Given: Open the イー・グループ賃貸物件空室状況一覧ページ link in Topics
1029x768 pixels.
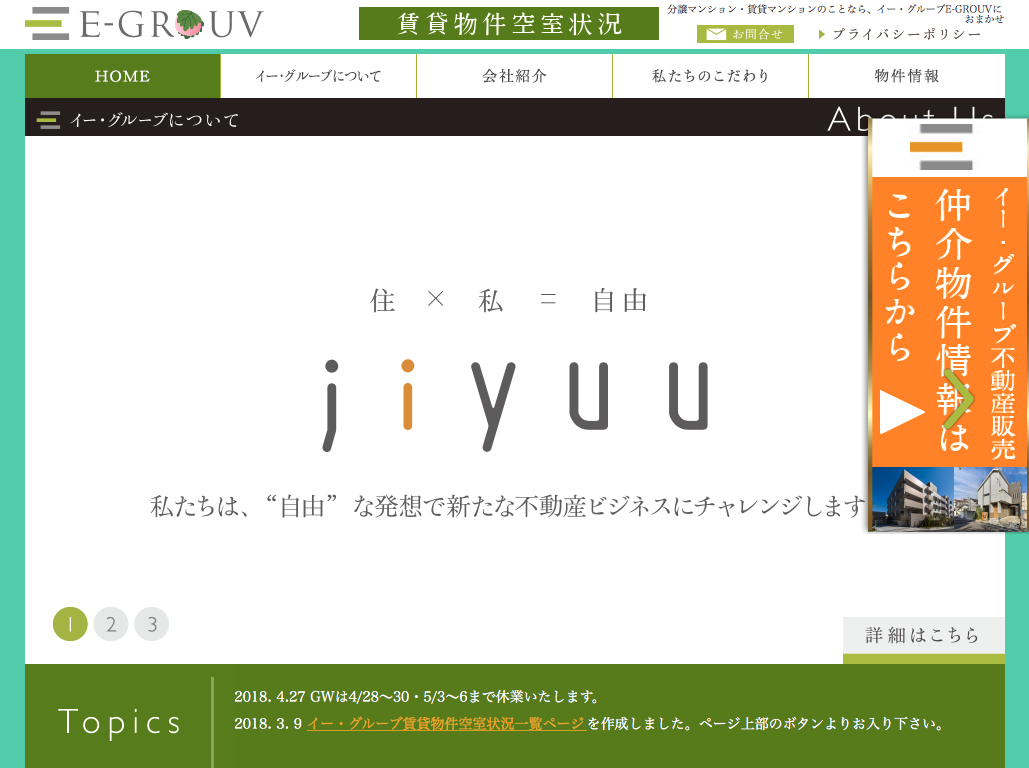Looking at the screenshot, I should [x=446, y=724].
